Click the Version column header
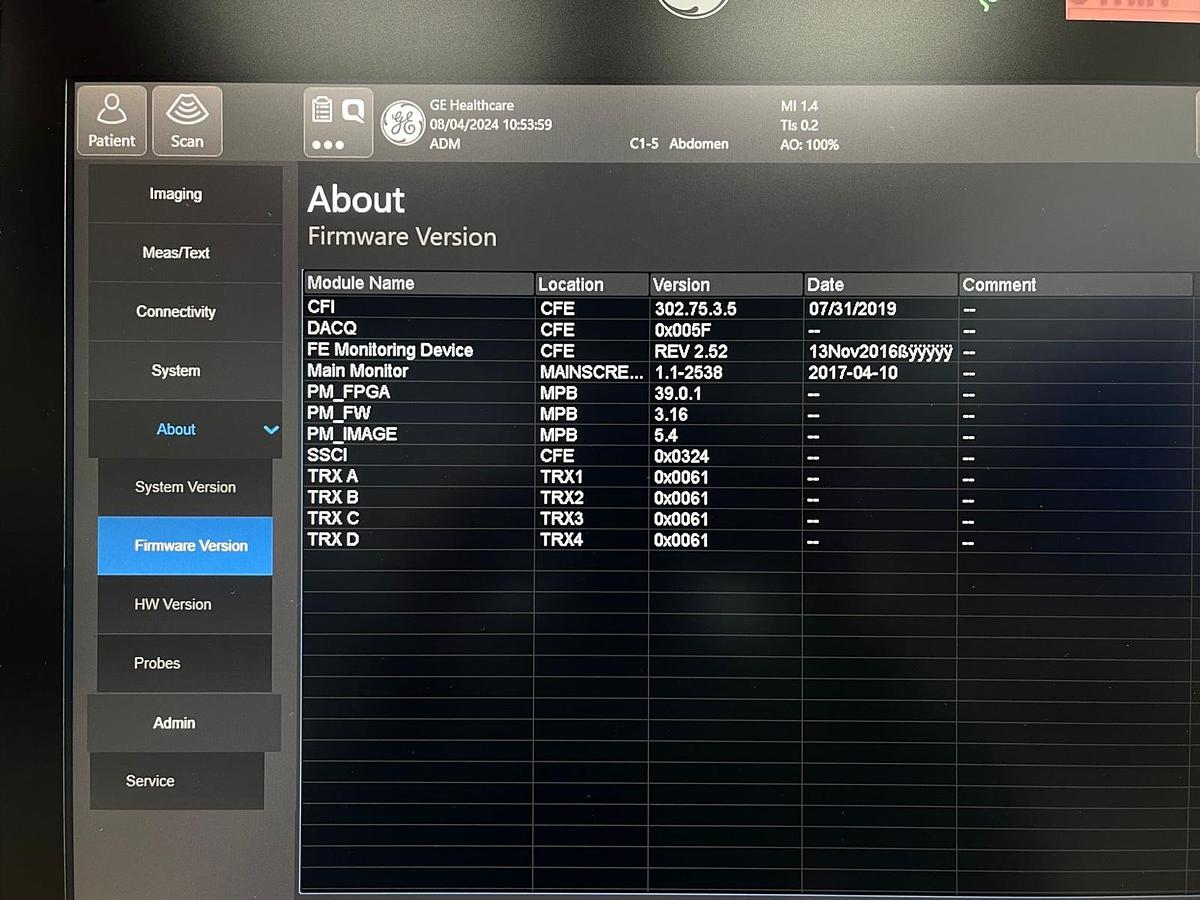1200x900 pixels. coord(681,283)
